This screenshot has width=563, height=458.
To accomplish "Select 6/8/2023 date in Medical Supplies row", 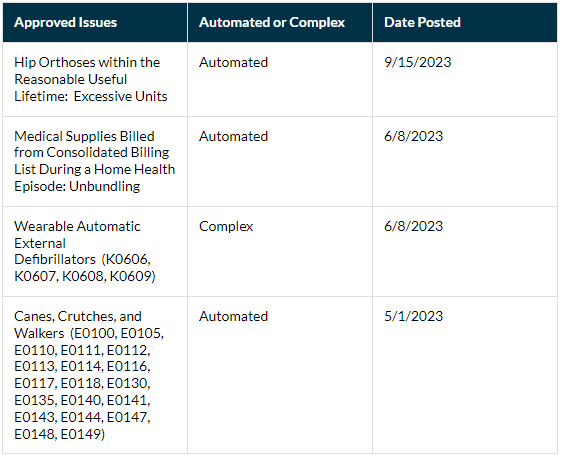I will tap(413, 136).
